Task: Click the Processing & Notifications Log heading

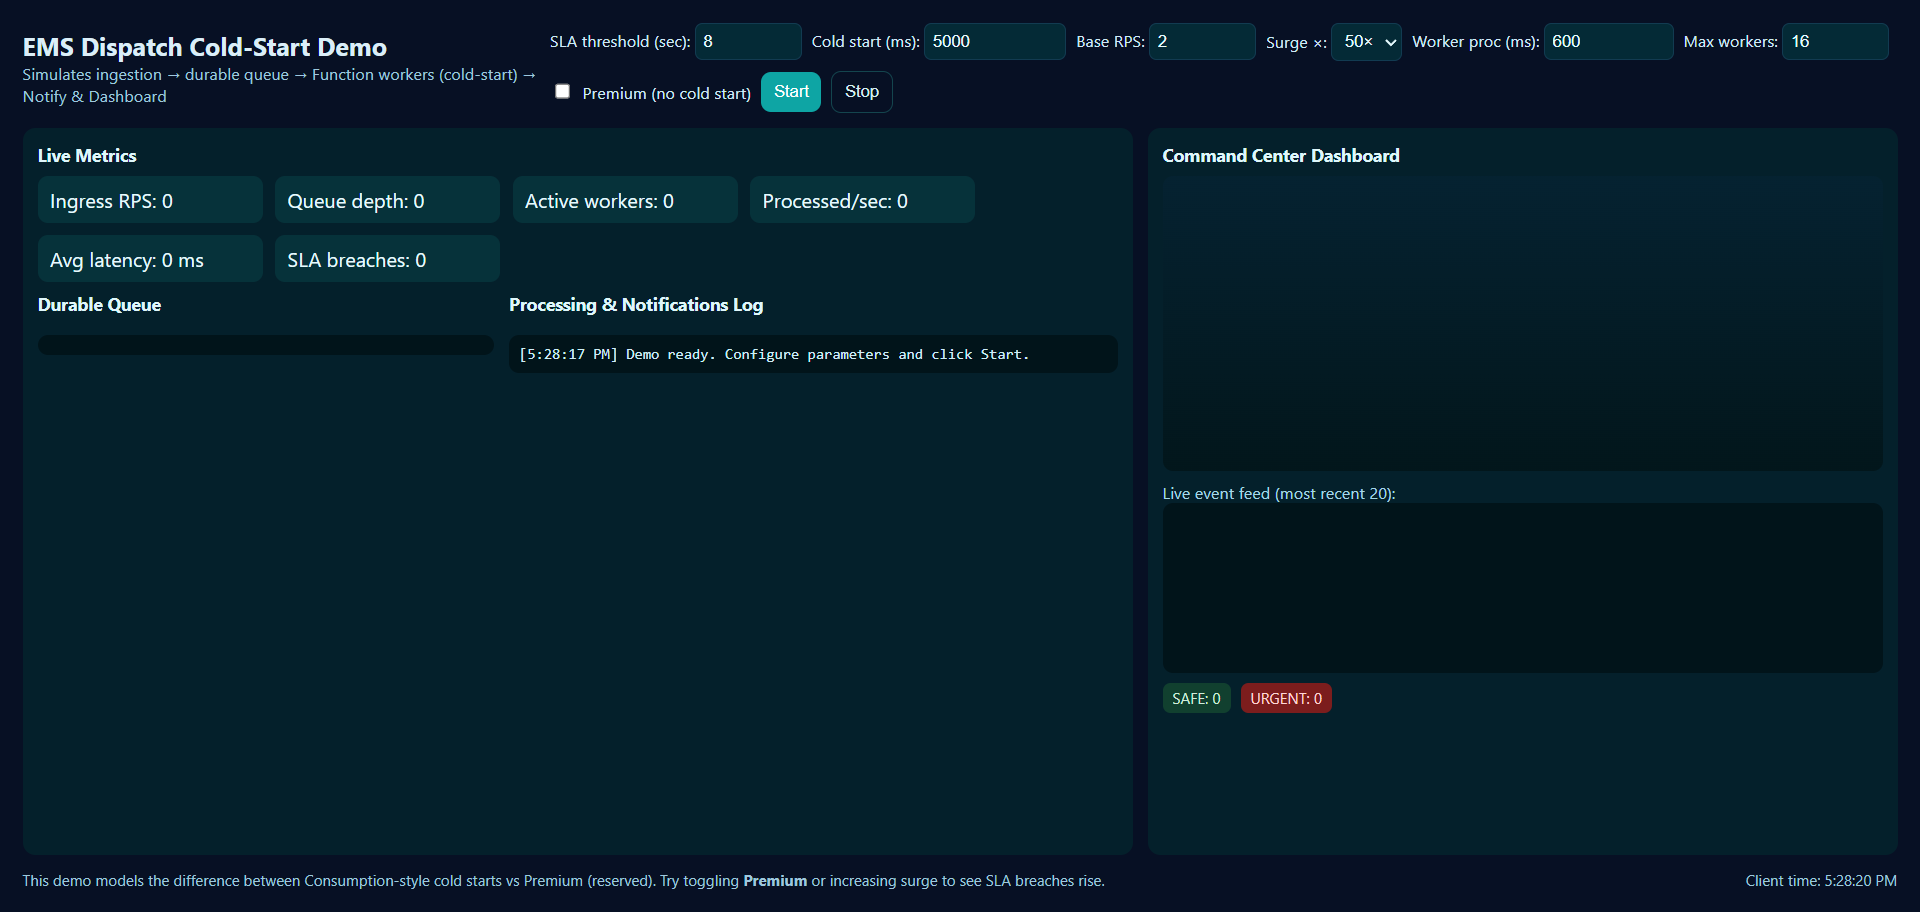Action: [x=636, y=305]
